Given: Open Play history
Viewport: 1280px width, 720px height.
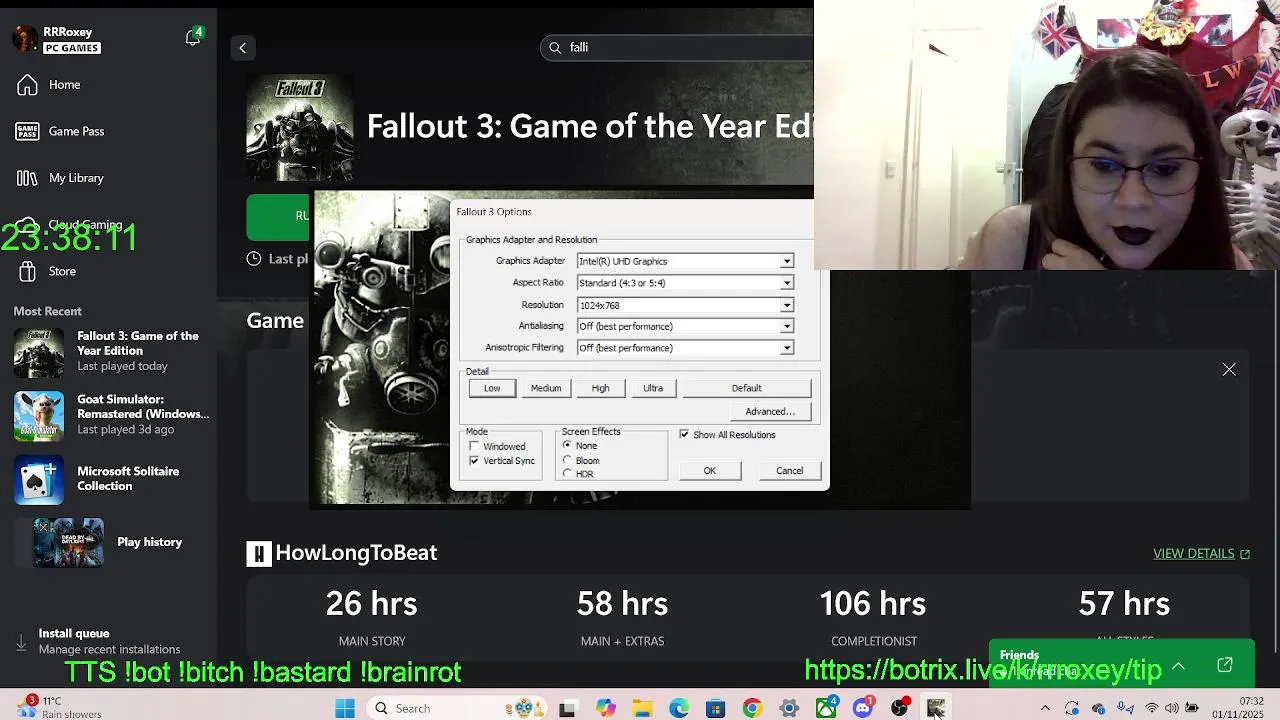Looking at the screenshot, I should (108, 542).
